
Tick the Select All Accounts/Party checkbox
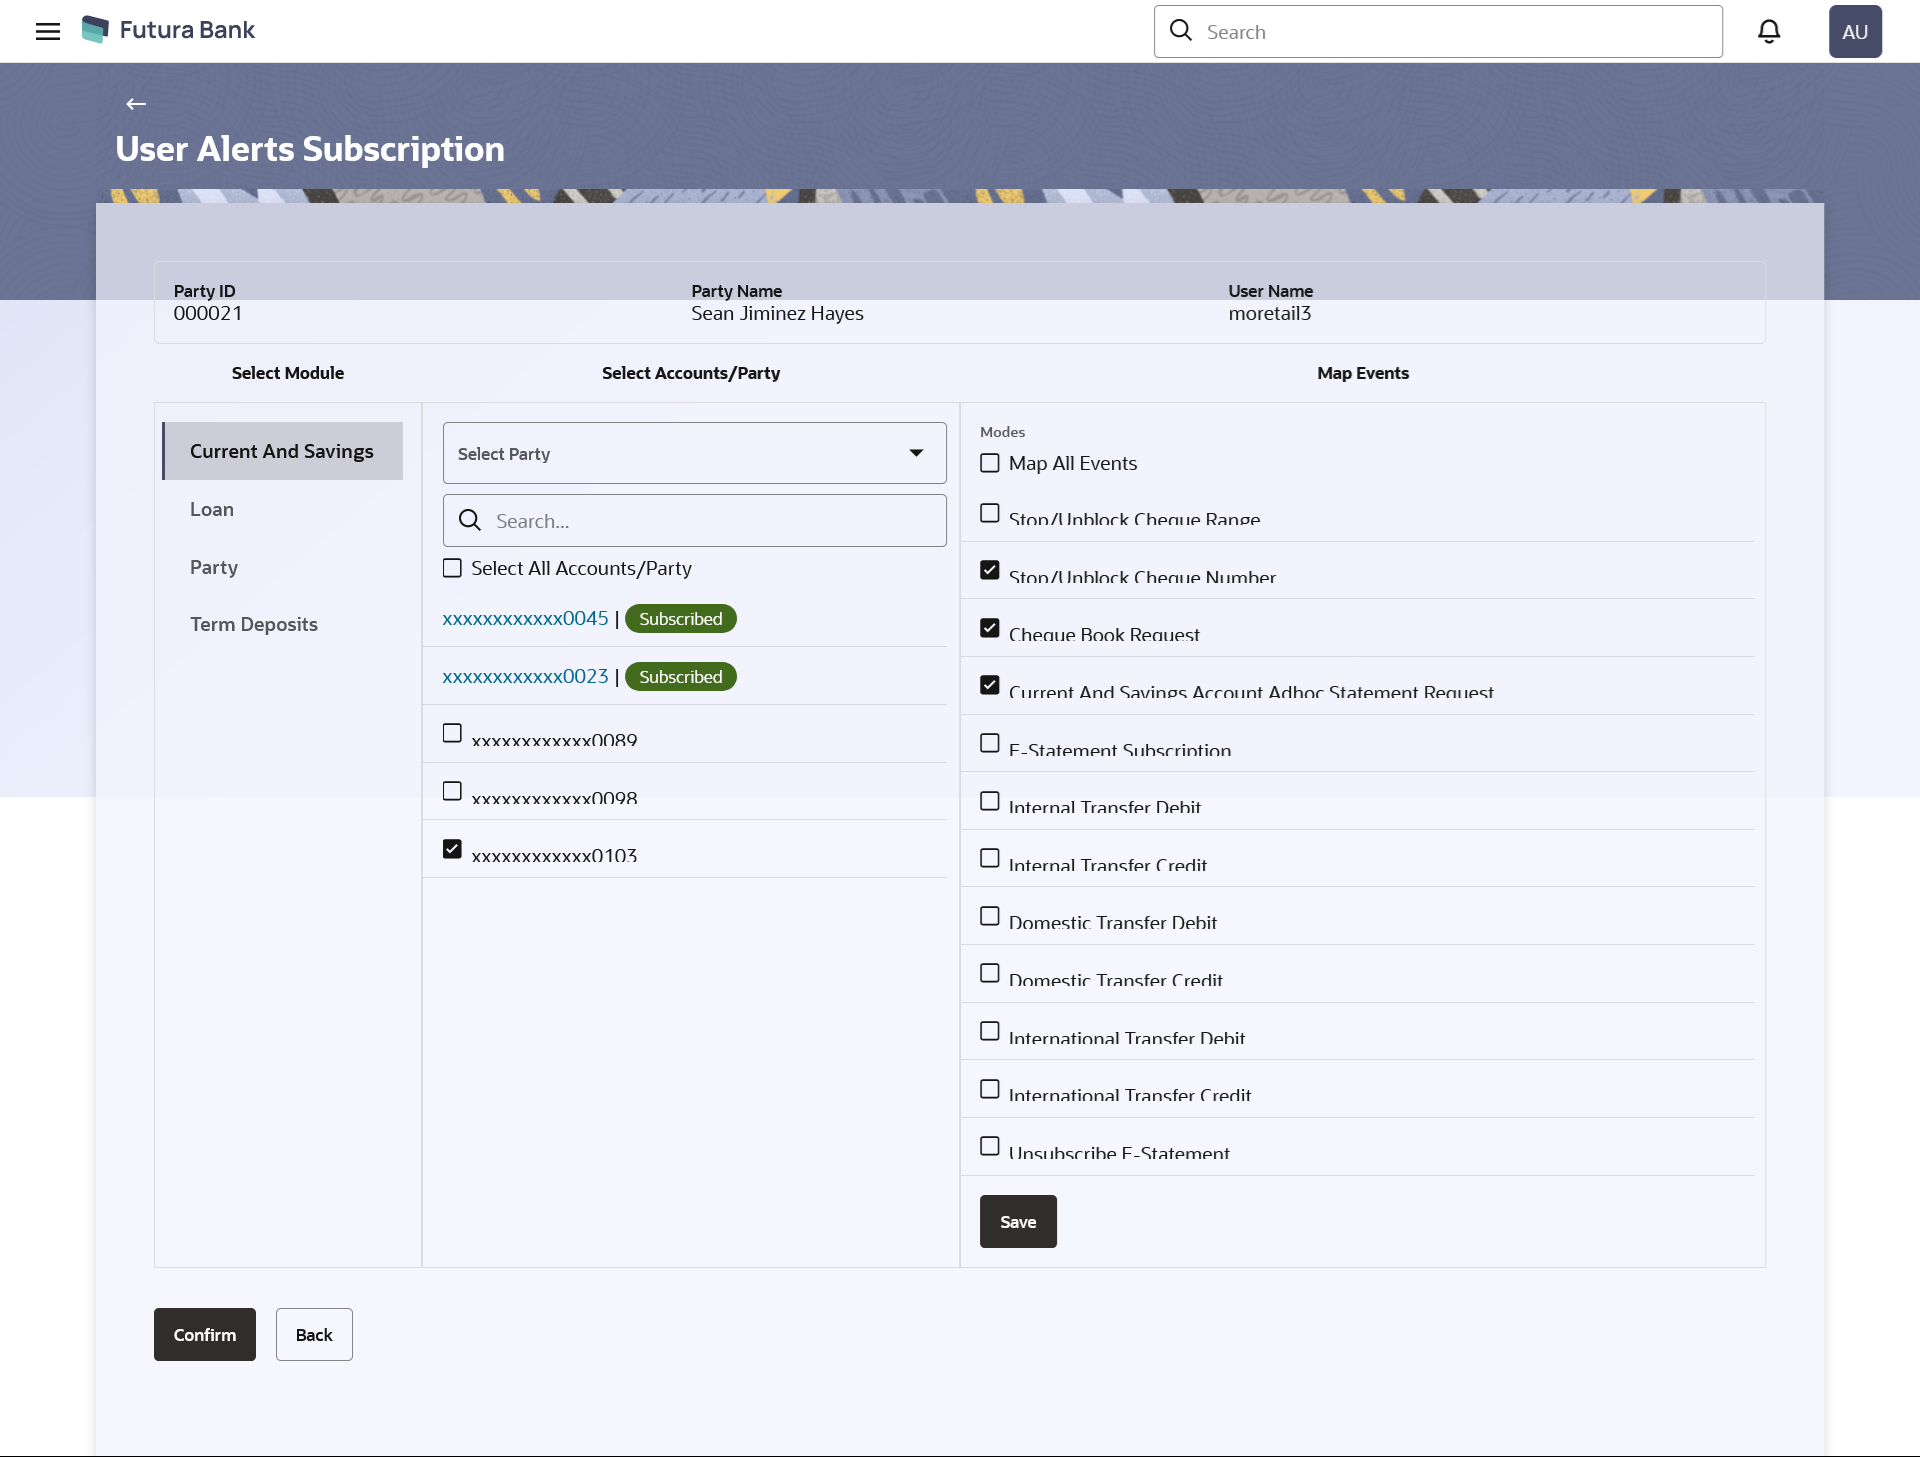click(x=452, y=568)
